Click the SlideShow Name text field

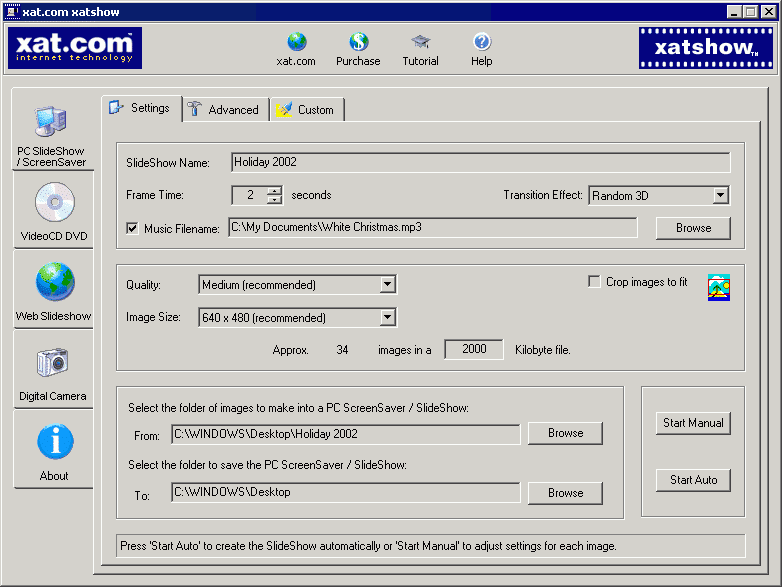pos(480,162)
